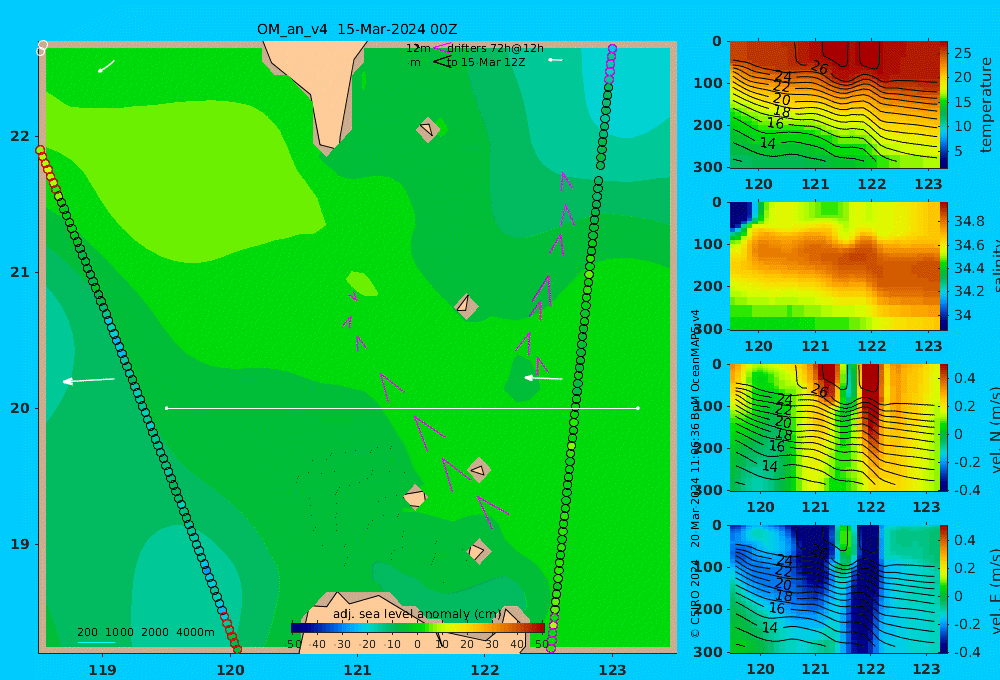Viewport: 1000px width, 680px height.
Task: Click the longitude label 119 below the map
Action: 102,670
